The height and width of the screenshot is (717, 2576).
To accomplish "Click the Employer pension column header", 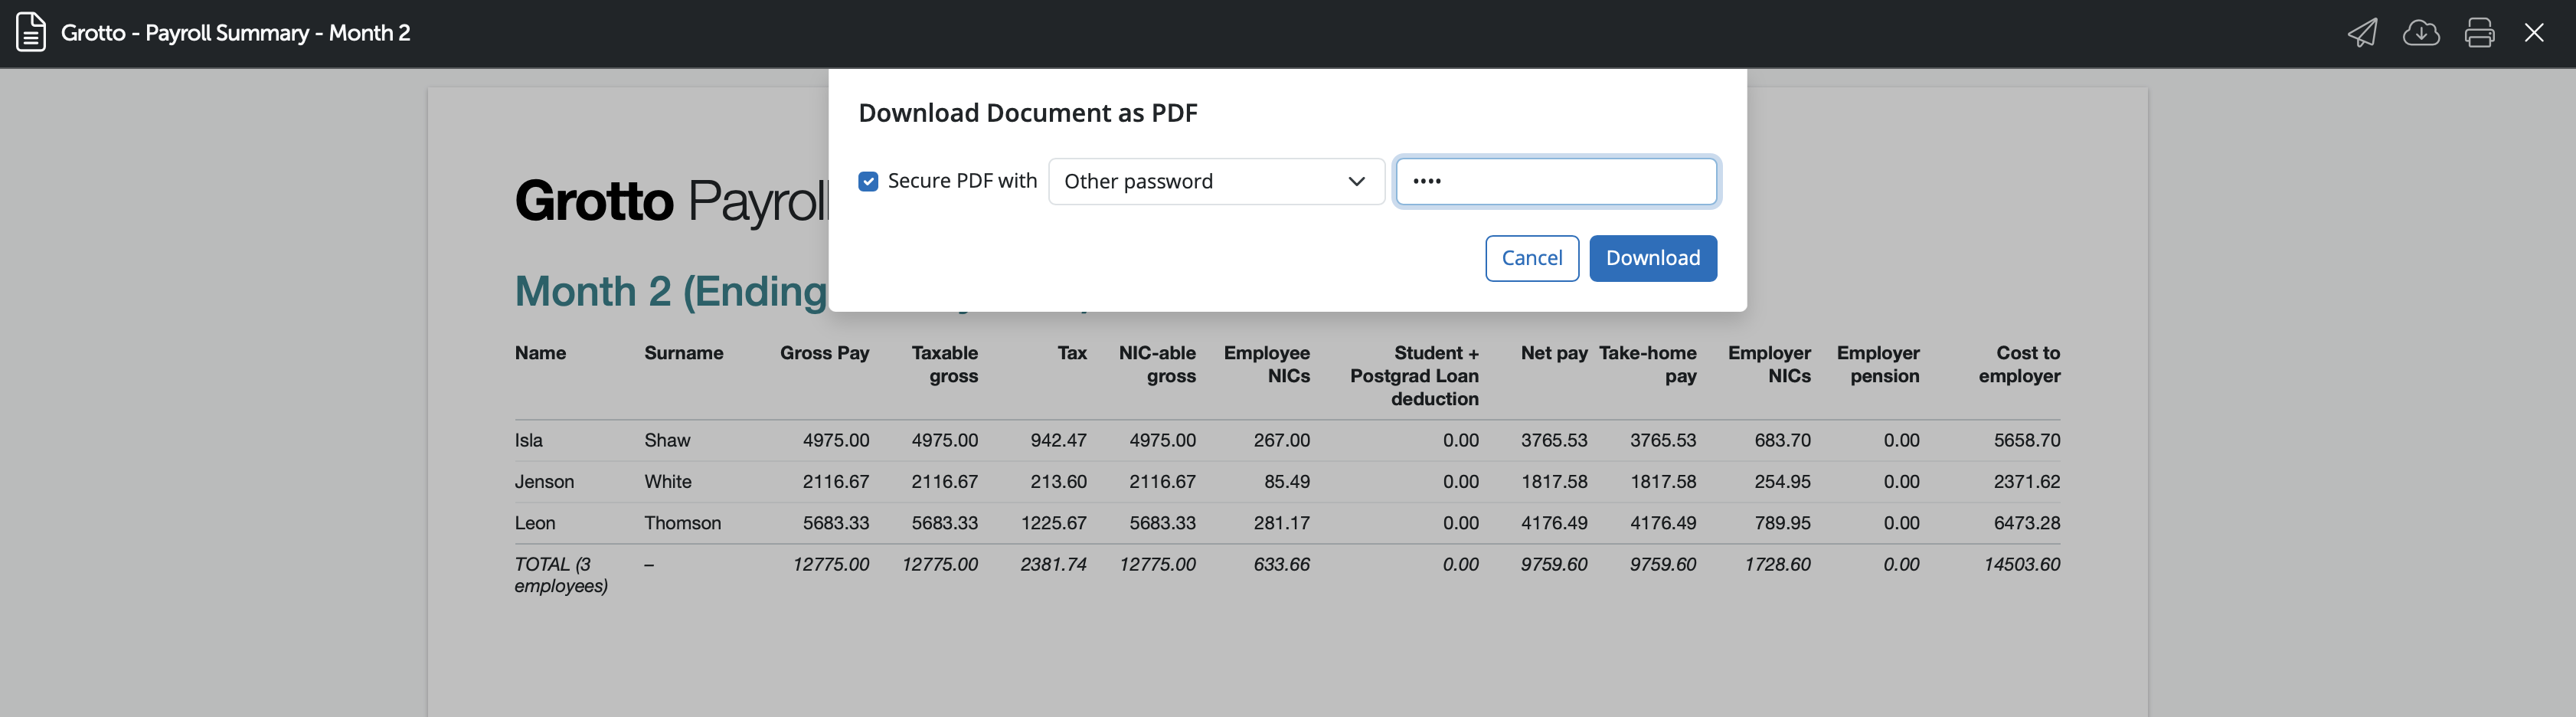I will (1878, 364).
